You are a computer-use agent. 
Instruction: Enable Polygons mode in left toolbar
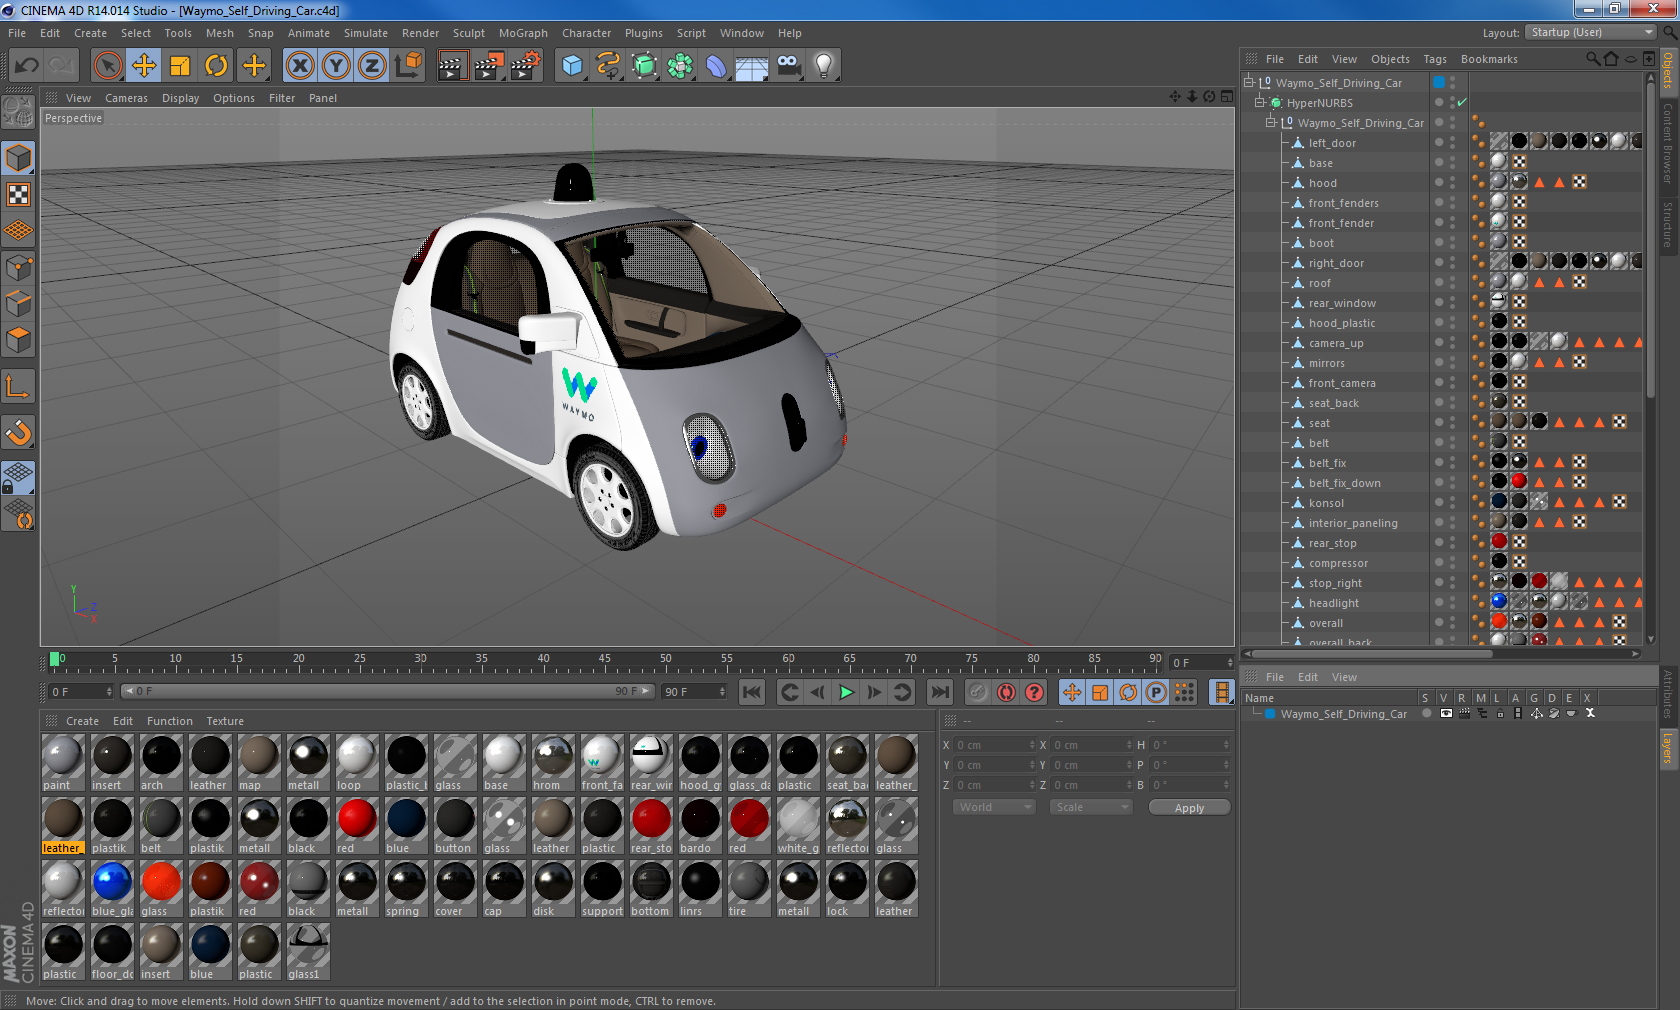coord(18,339)
